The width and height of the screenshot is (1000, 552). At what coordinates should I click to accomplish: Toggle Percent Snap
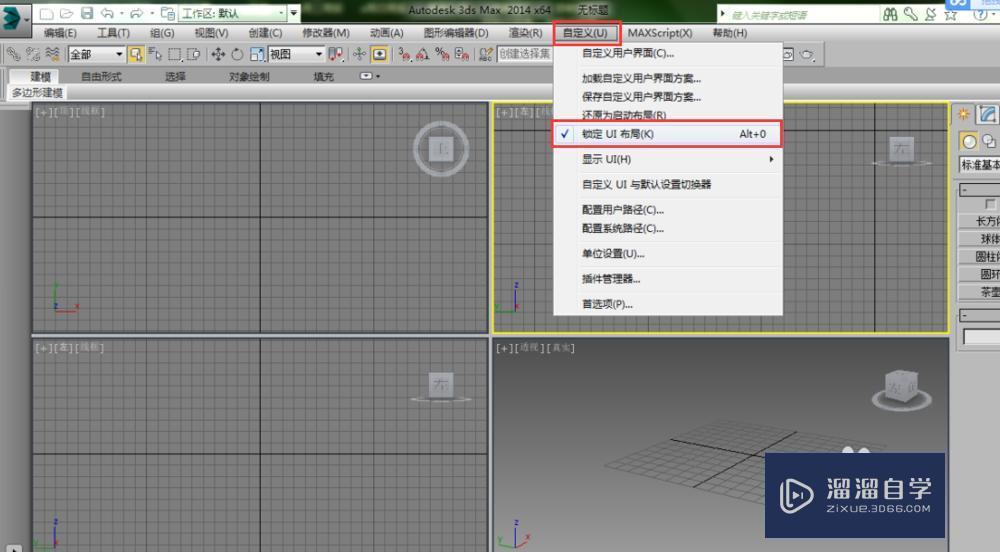(x=442, y=54)
